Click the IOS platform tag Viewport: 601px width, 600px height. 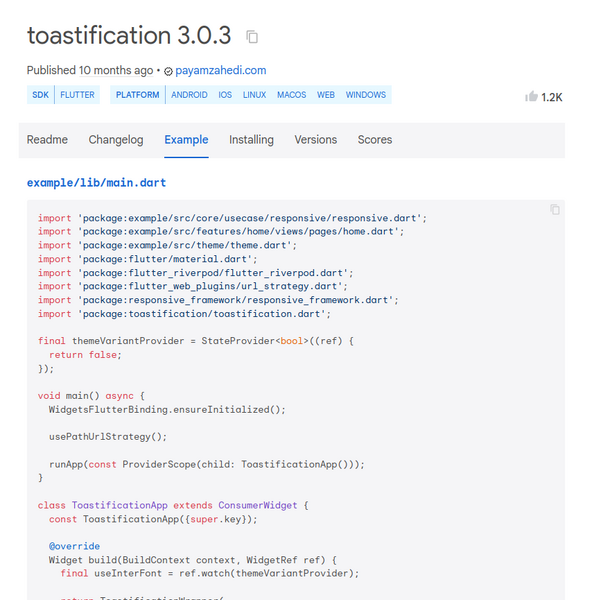pyautogui.click(x=225, y=95)
